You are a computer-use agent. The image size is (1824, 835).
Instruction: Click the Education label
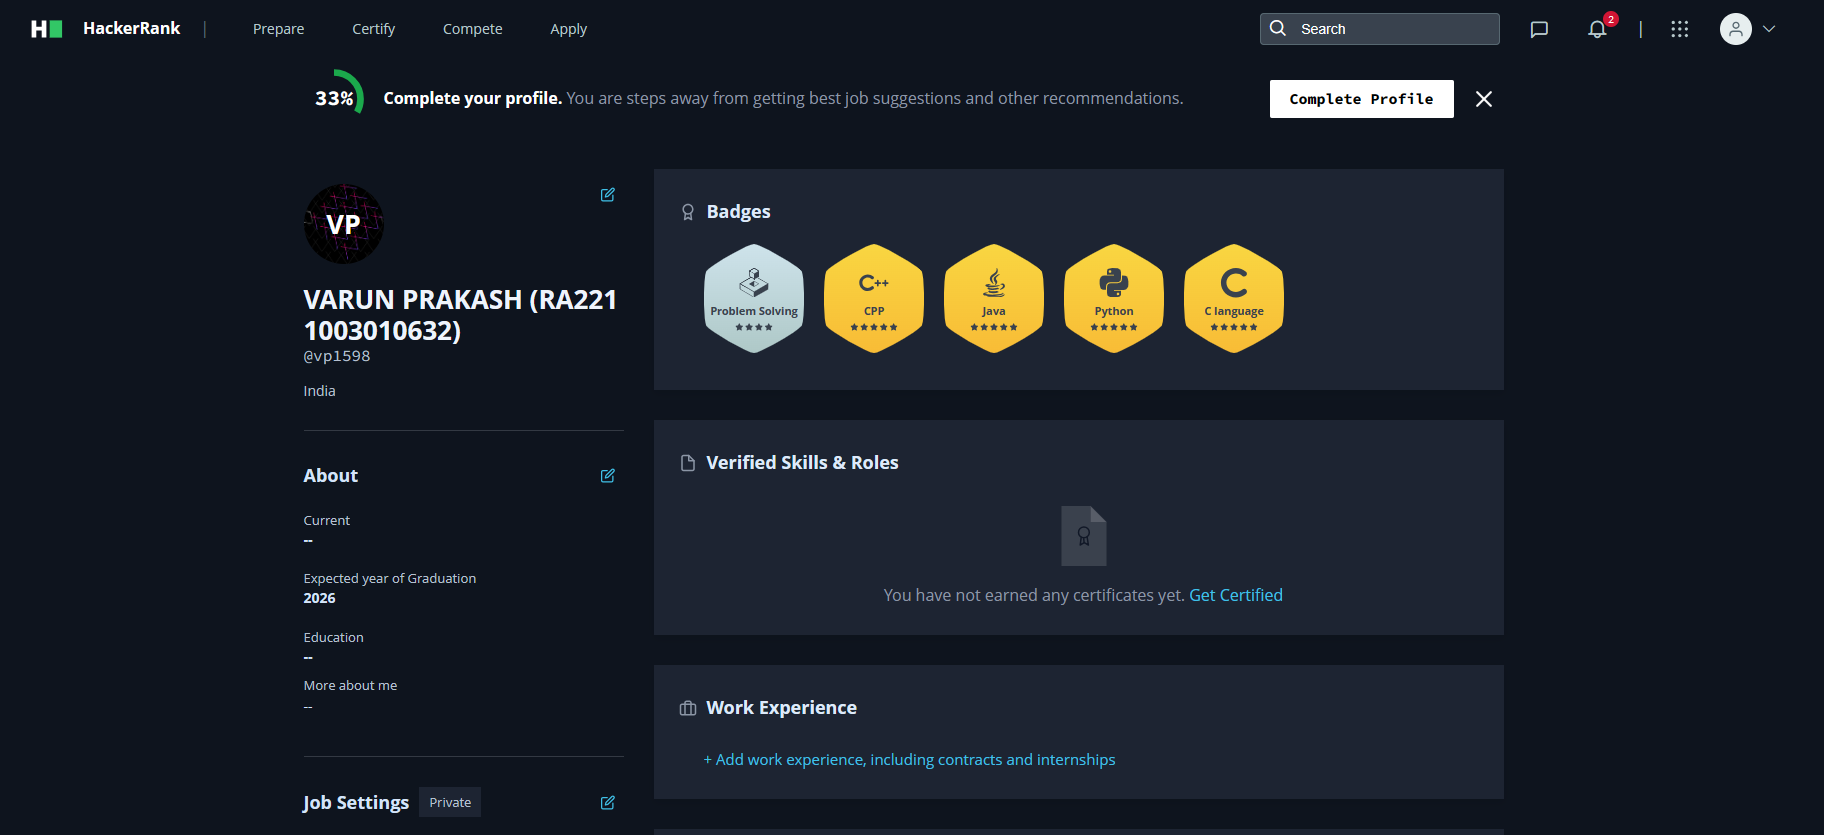(x=334, y=637)
